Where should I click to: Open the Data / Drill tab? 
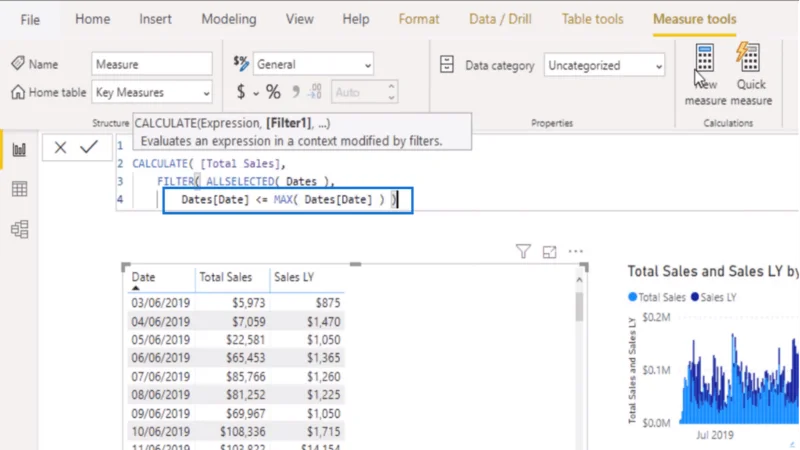[500, 19]
